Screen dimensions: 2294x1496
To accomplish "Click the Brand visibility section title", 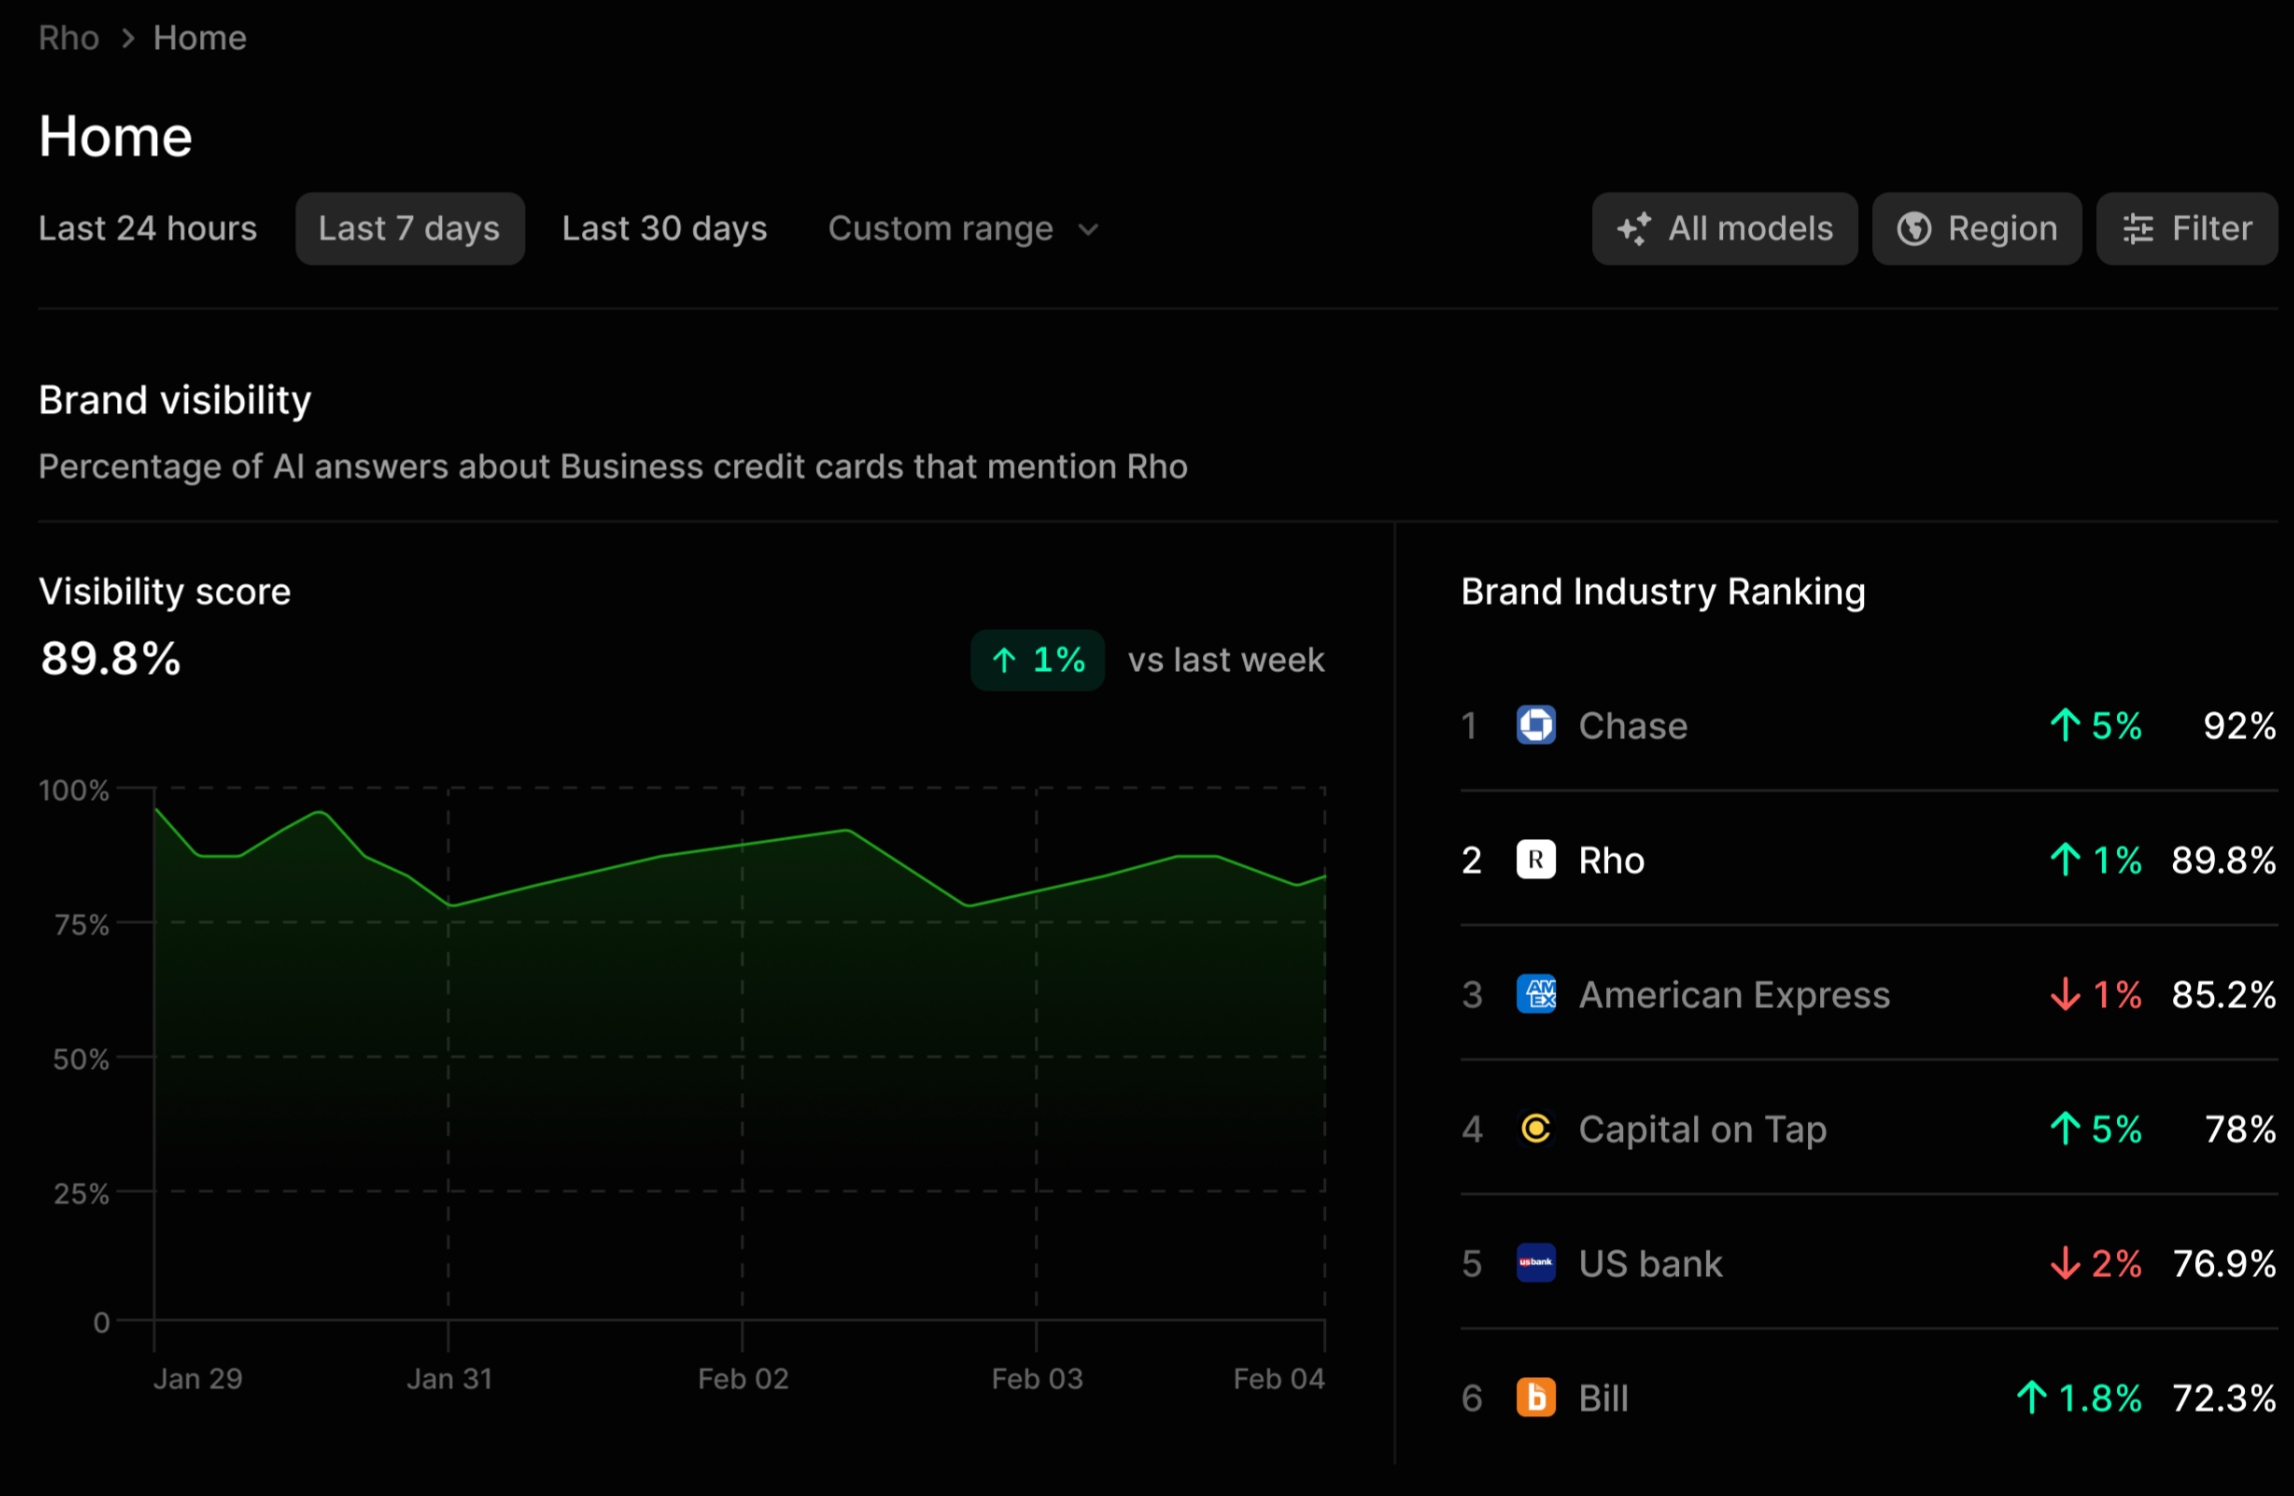I will (175, 400).
